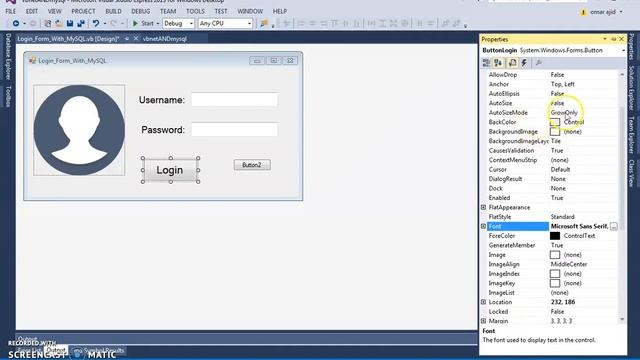
Task: Click the Navigate Backward toolbar icon
Action: click(x=16, y=24)
